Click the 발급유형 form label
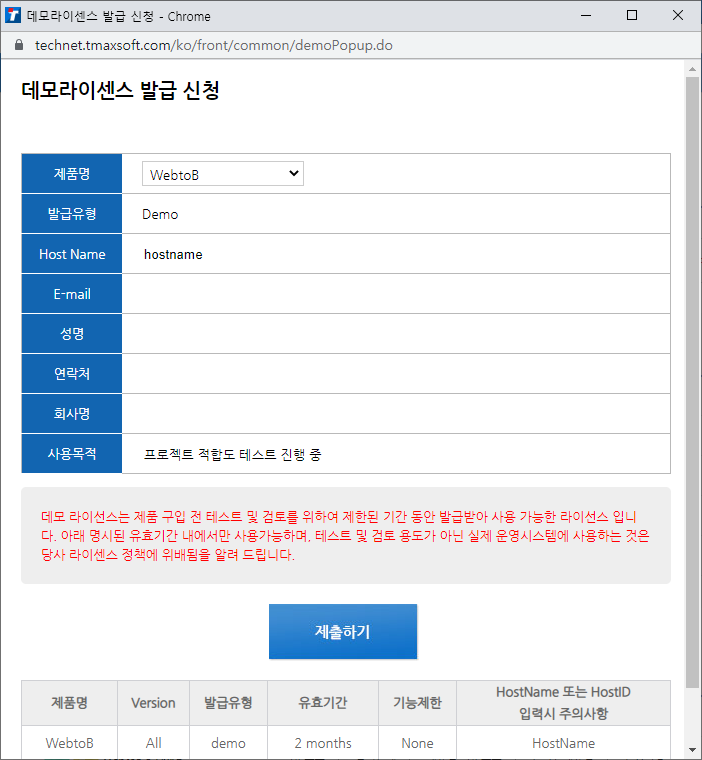The image size is (702, 760). pyautogui.click(x=72, y=214)
